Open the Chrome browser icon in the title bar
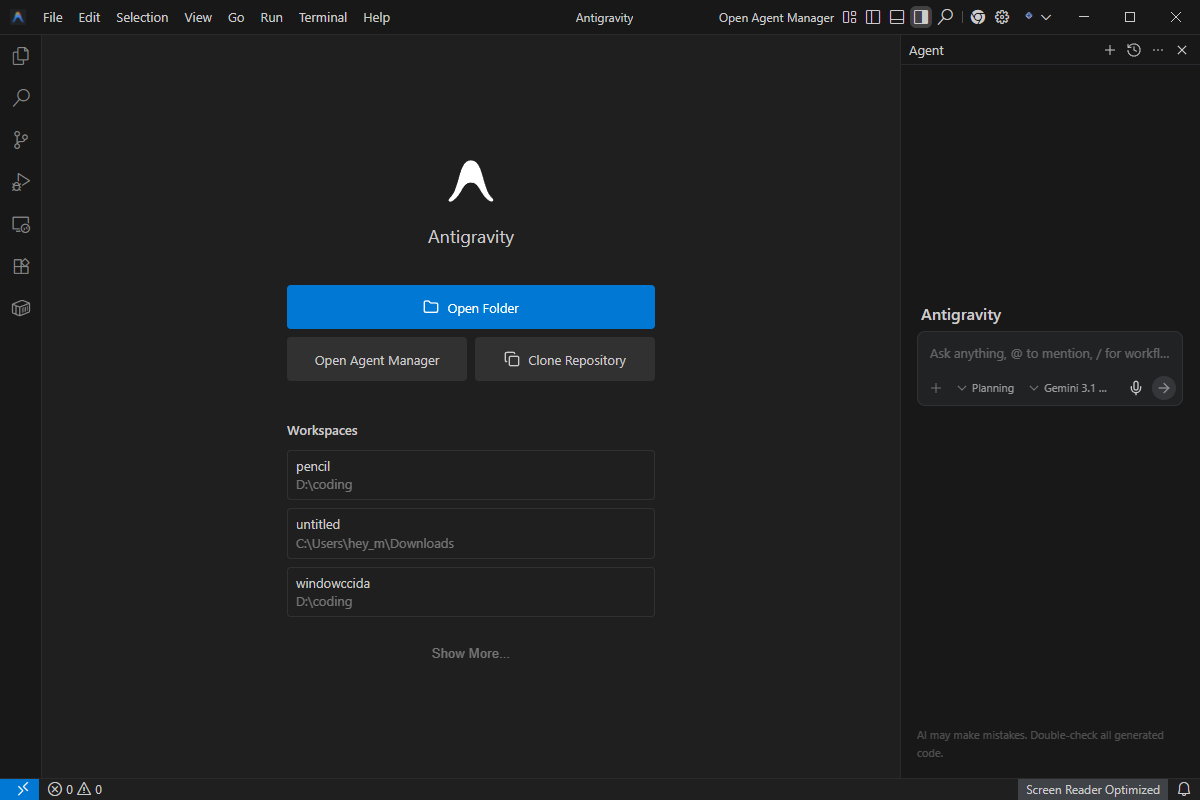 978,17
